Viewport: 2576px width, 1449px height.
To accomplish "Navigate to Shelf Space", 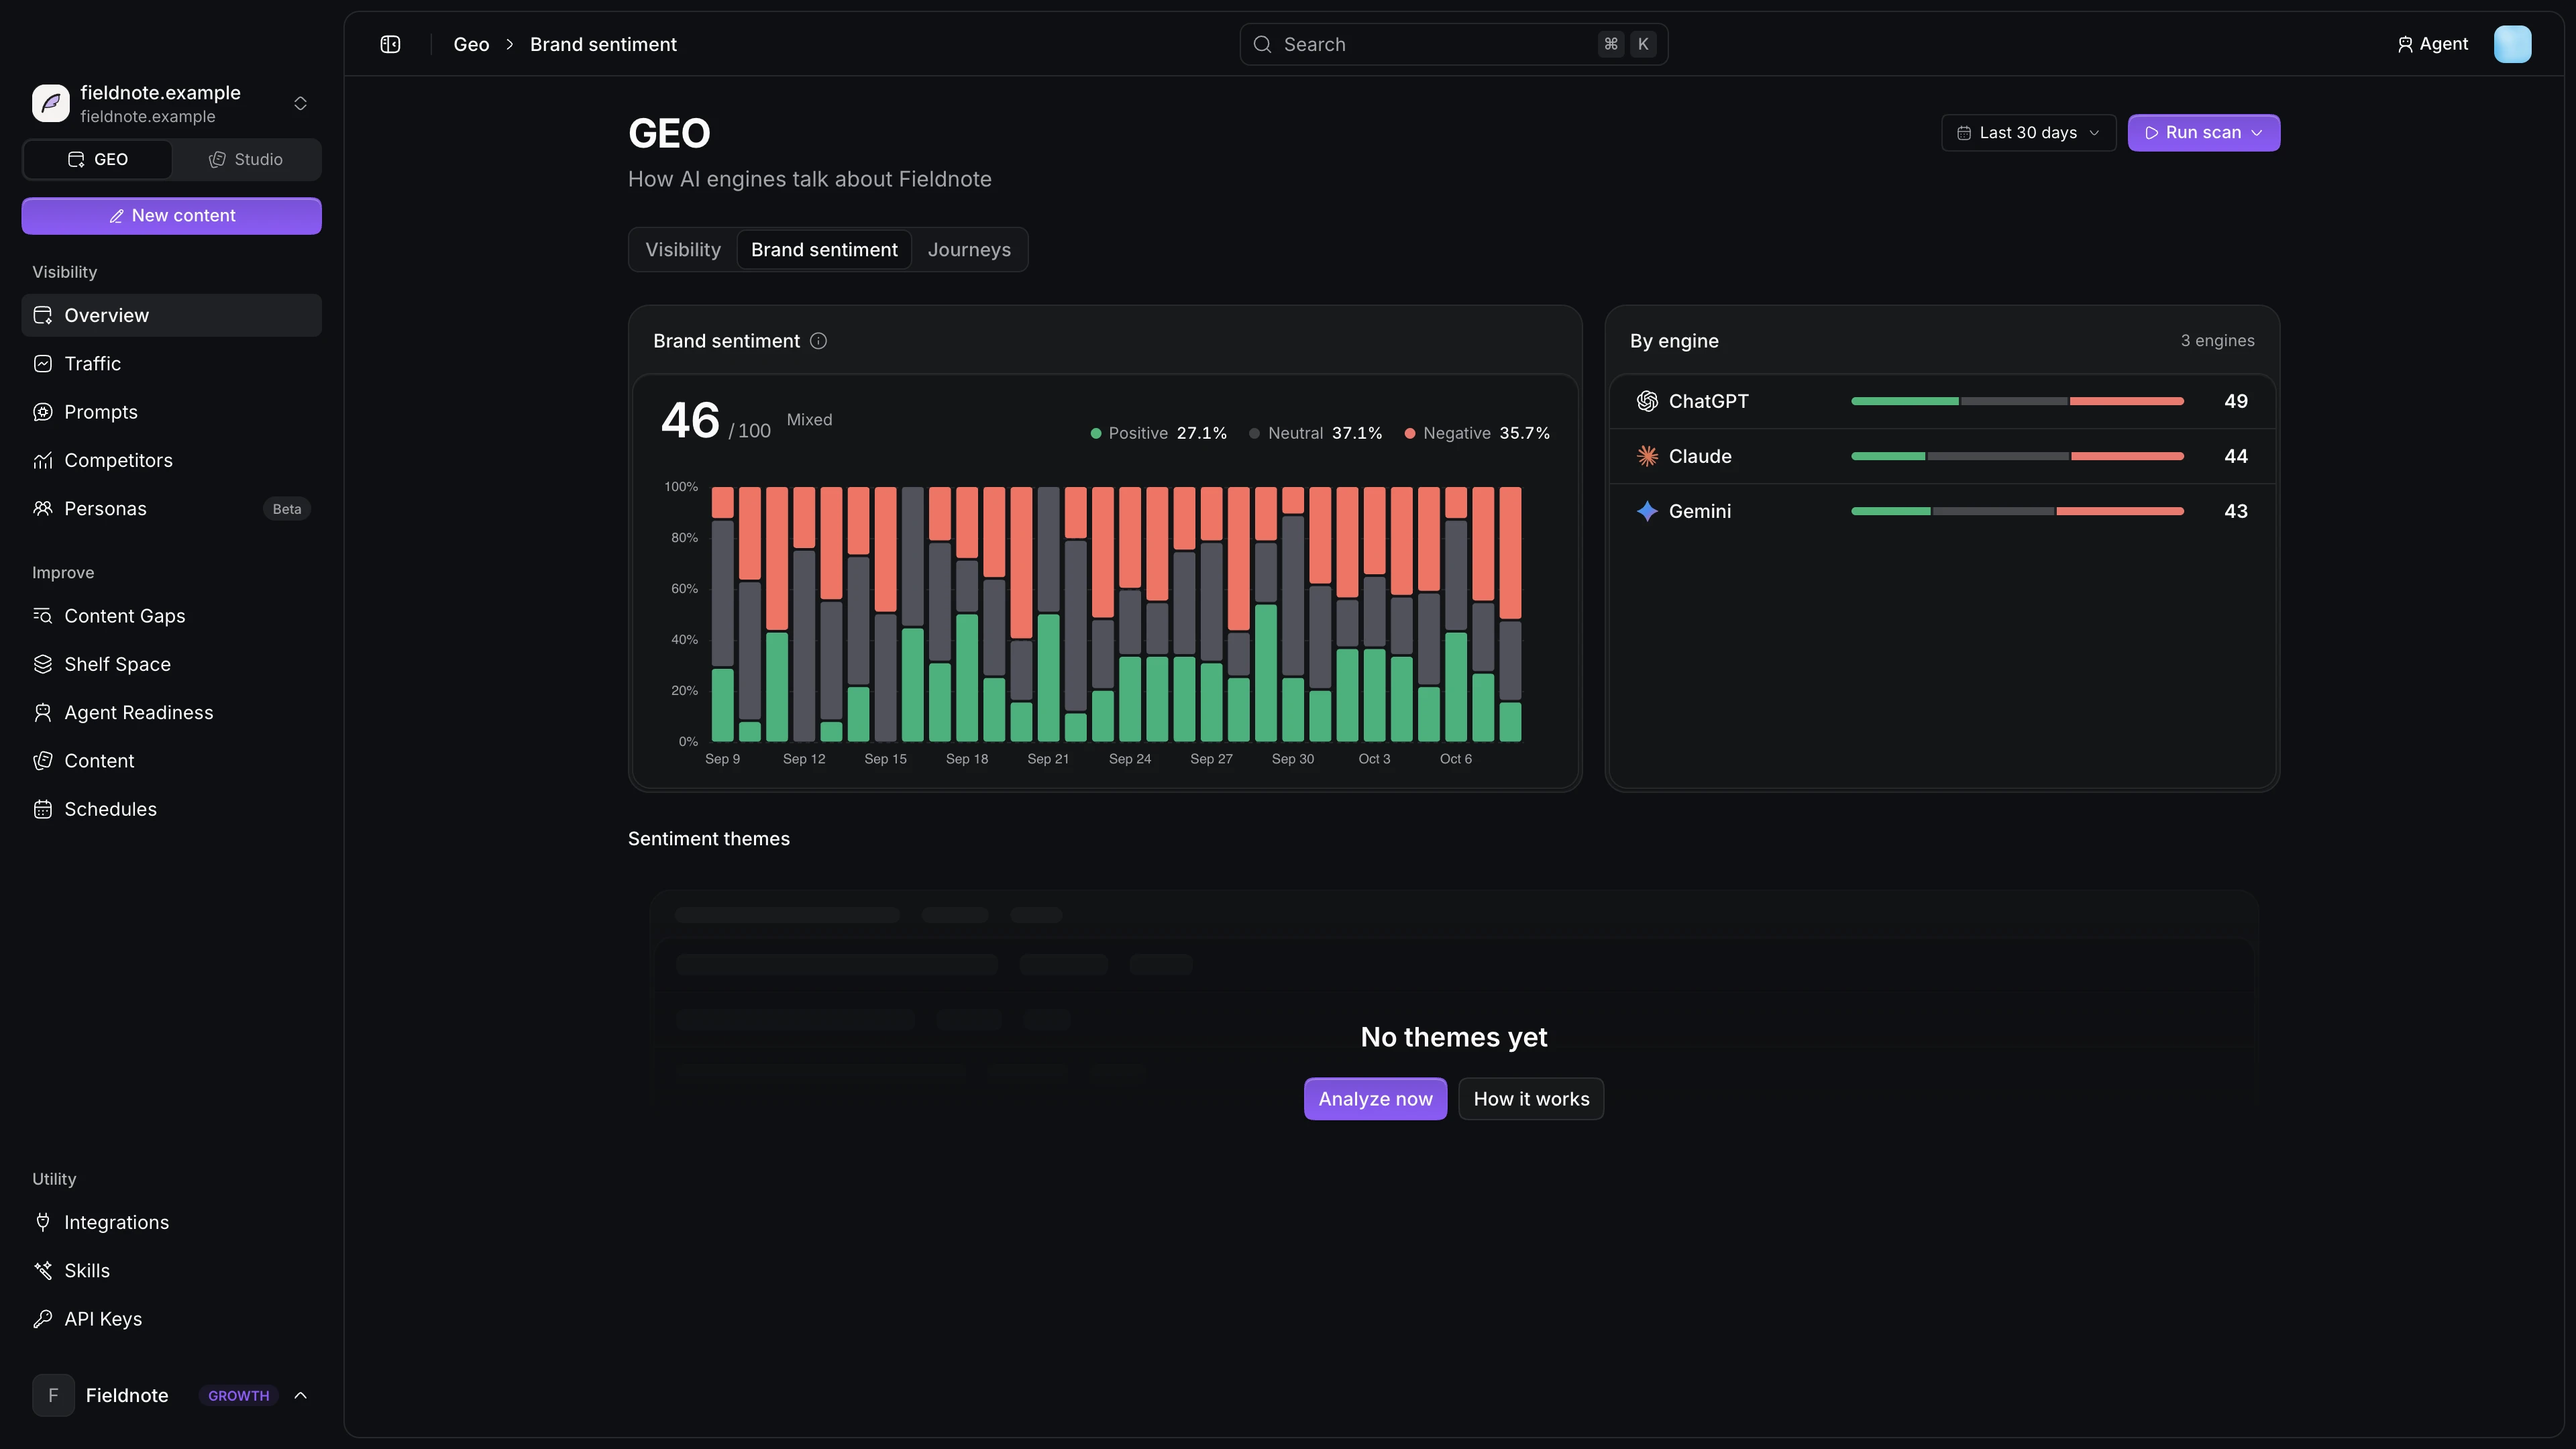I will (x=171, y=664).
